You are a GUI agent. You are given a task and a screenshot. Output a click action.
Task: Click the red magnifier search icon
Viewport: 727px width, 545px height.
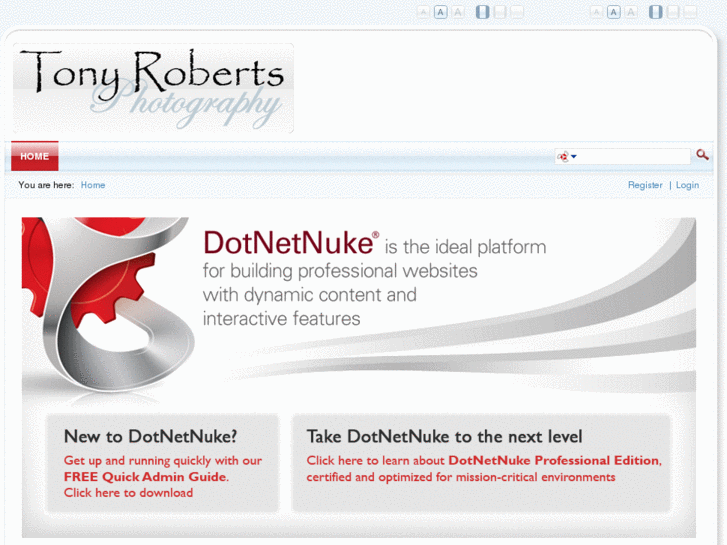[702, 155]
